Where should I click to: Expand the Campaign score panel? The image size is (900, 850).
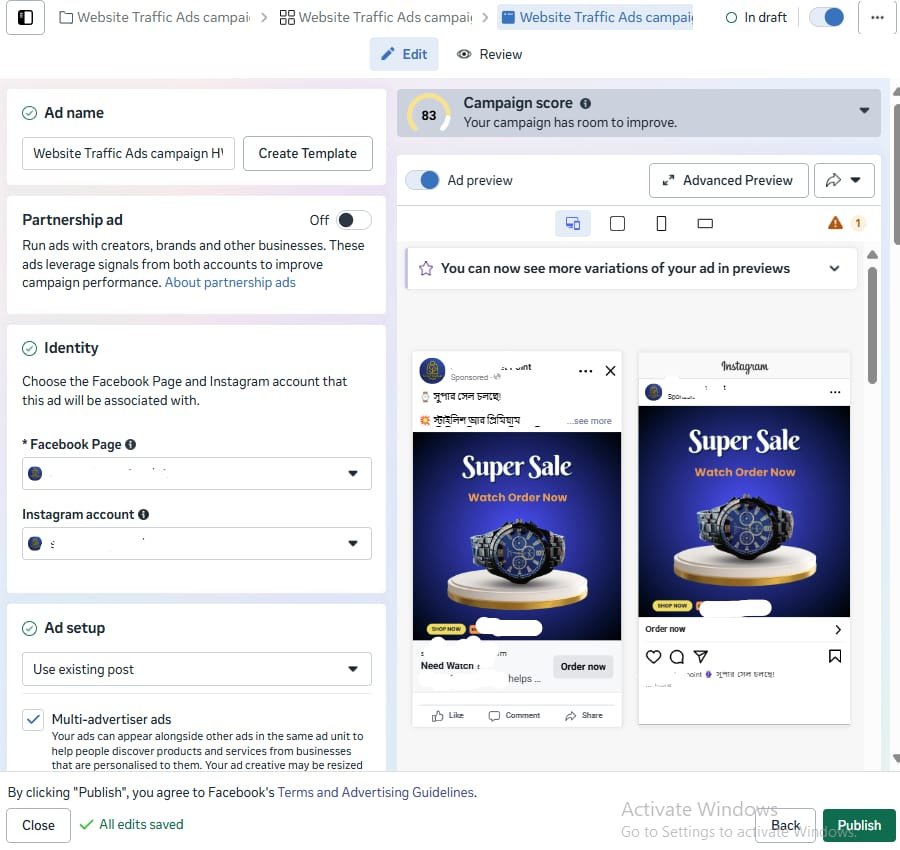pos(864,111)
